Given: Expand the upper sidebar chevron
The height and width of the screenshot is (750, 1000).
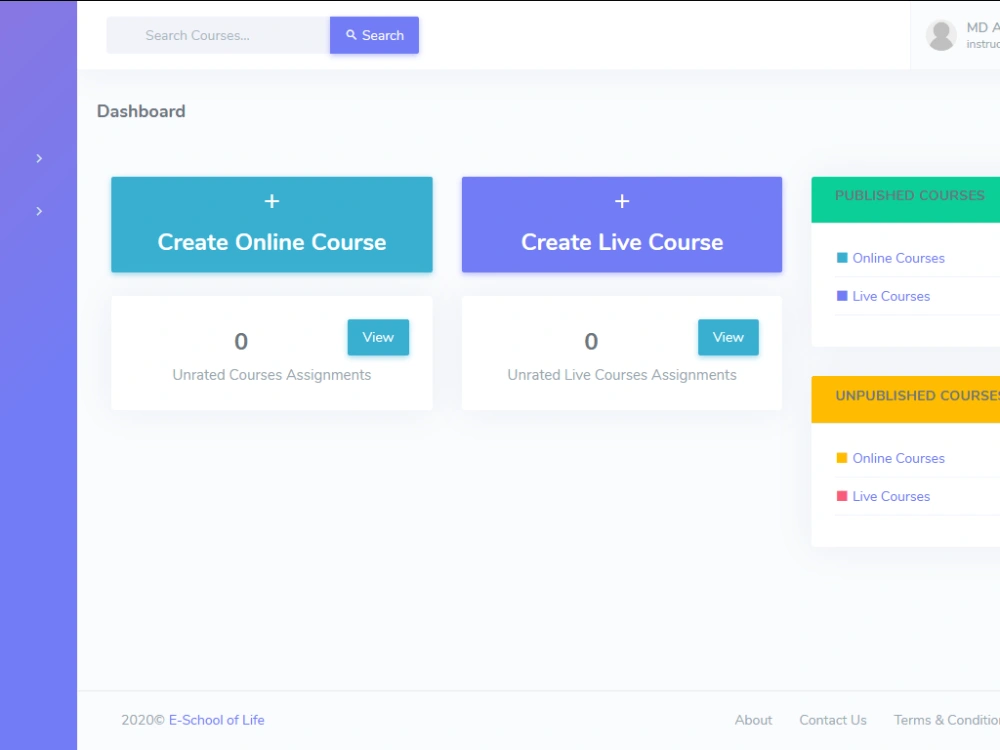Looking at the screenshot, I should tap(39, 158).
